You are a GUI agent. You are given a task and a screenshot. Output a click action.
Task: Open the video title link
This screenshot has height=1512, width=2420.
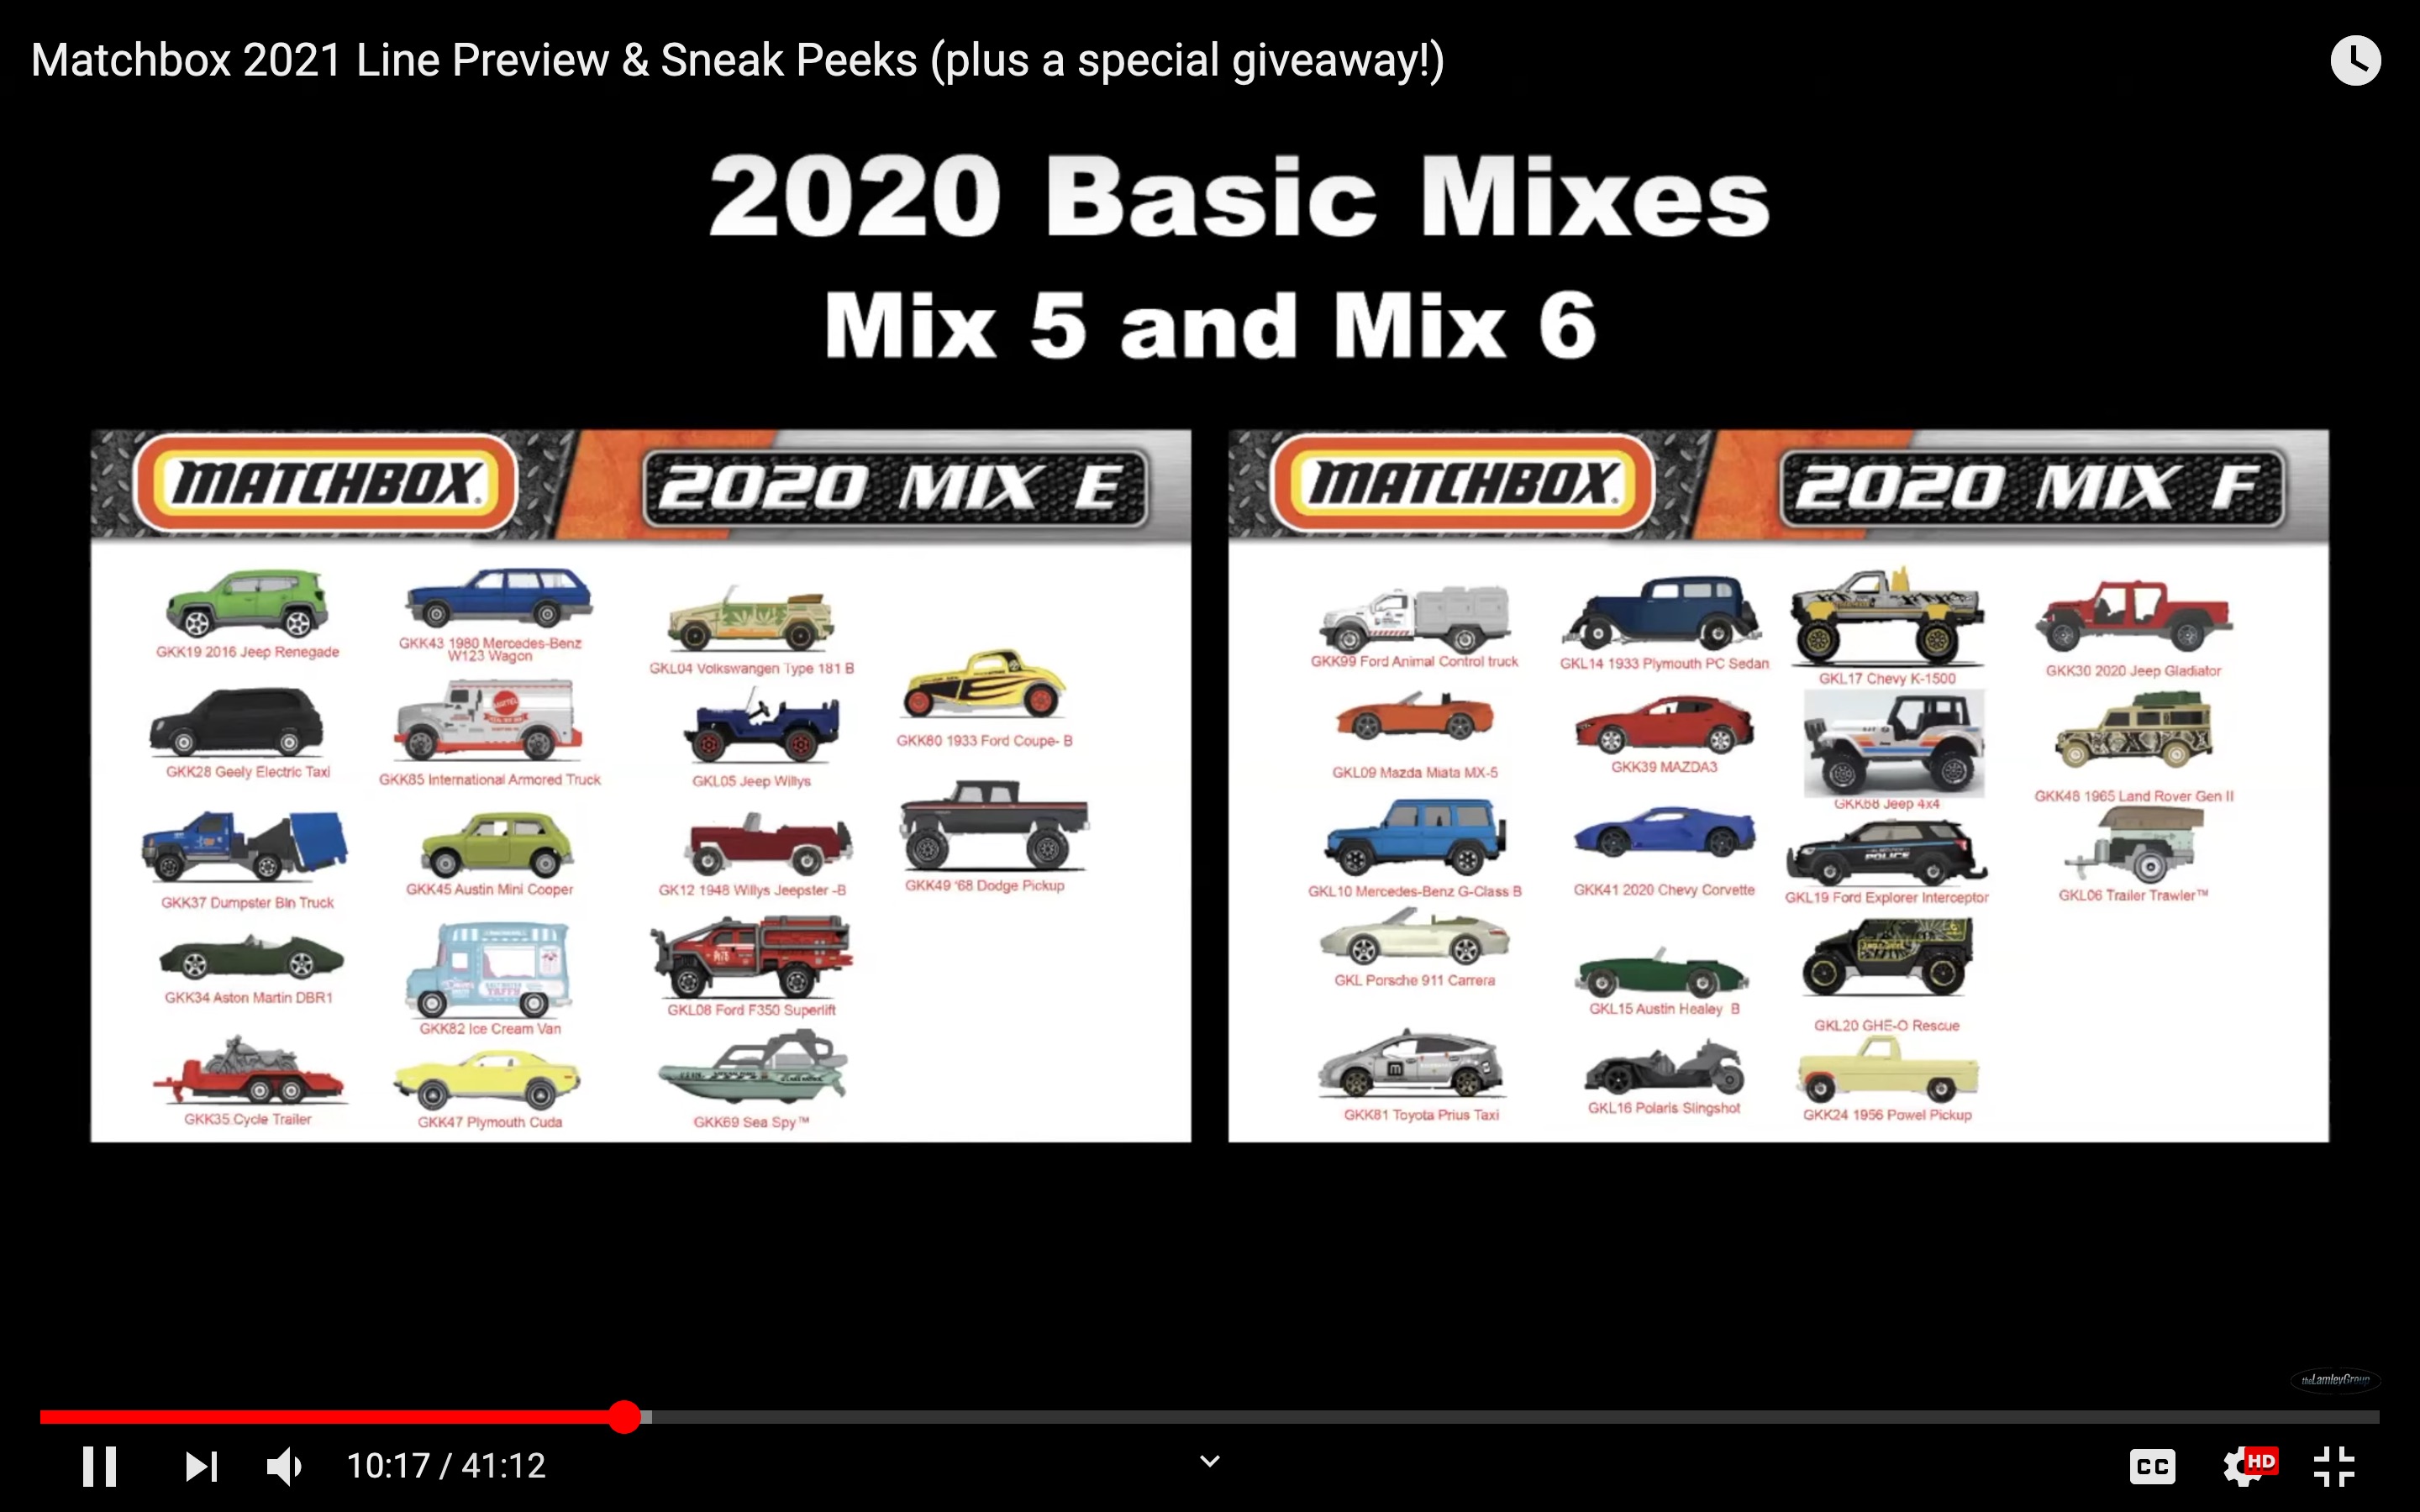coord(737,61)
